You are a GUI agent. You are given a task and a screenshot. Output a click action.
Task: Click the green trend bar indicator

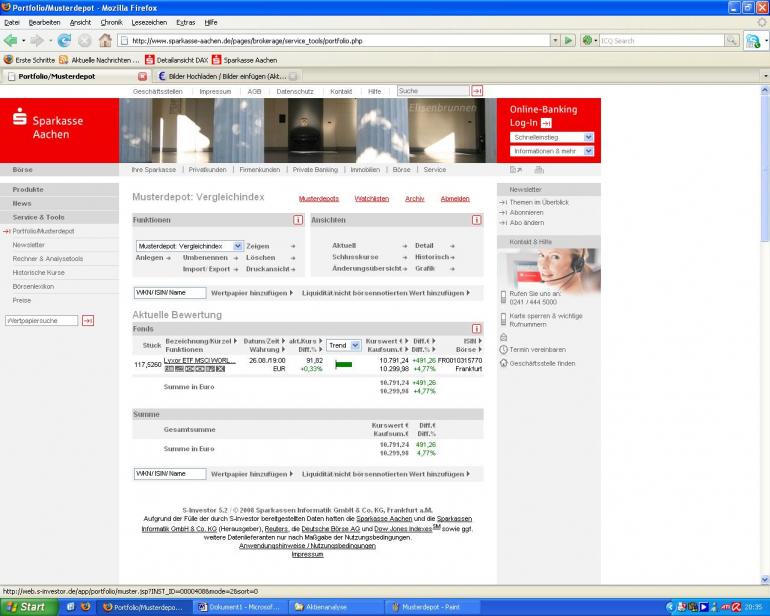coord(343,364)
